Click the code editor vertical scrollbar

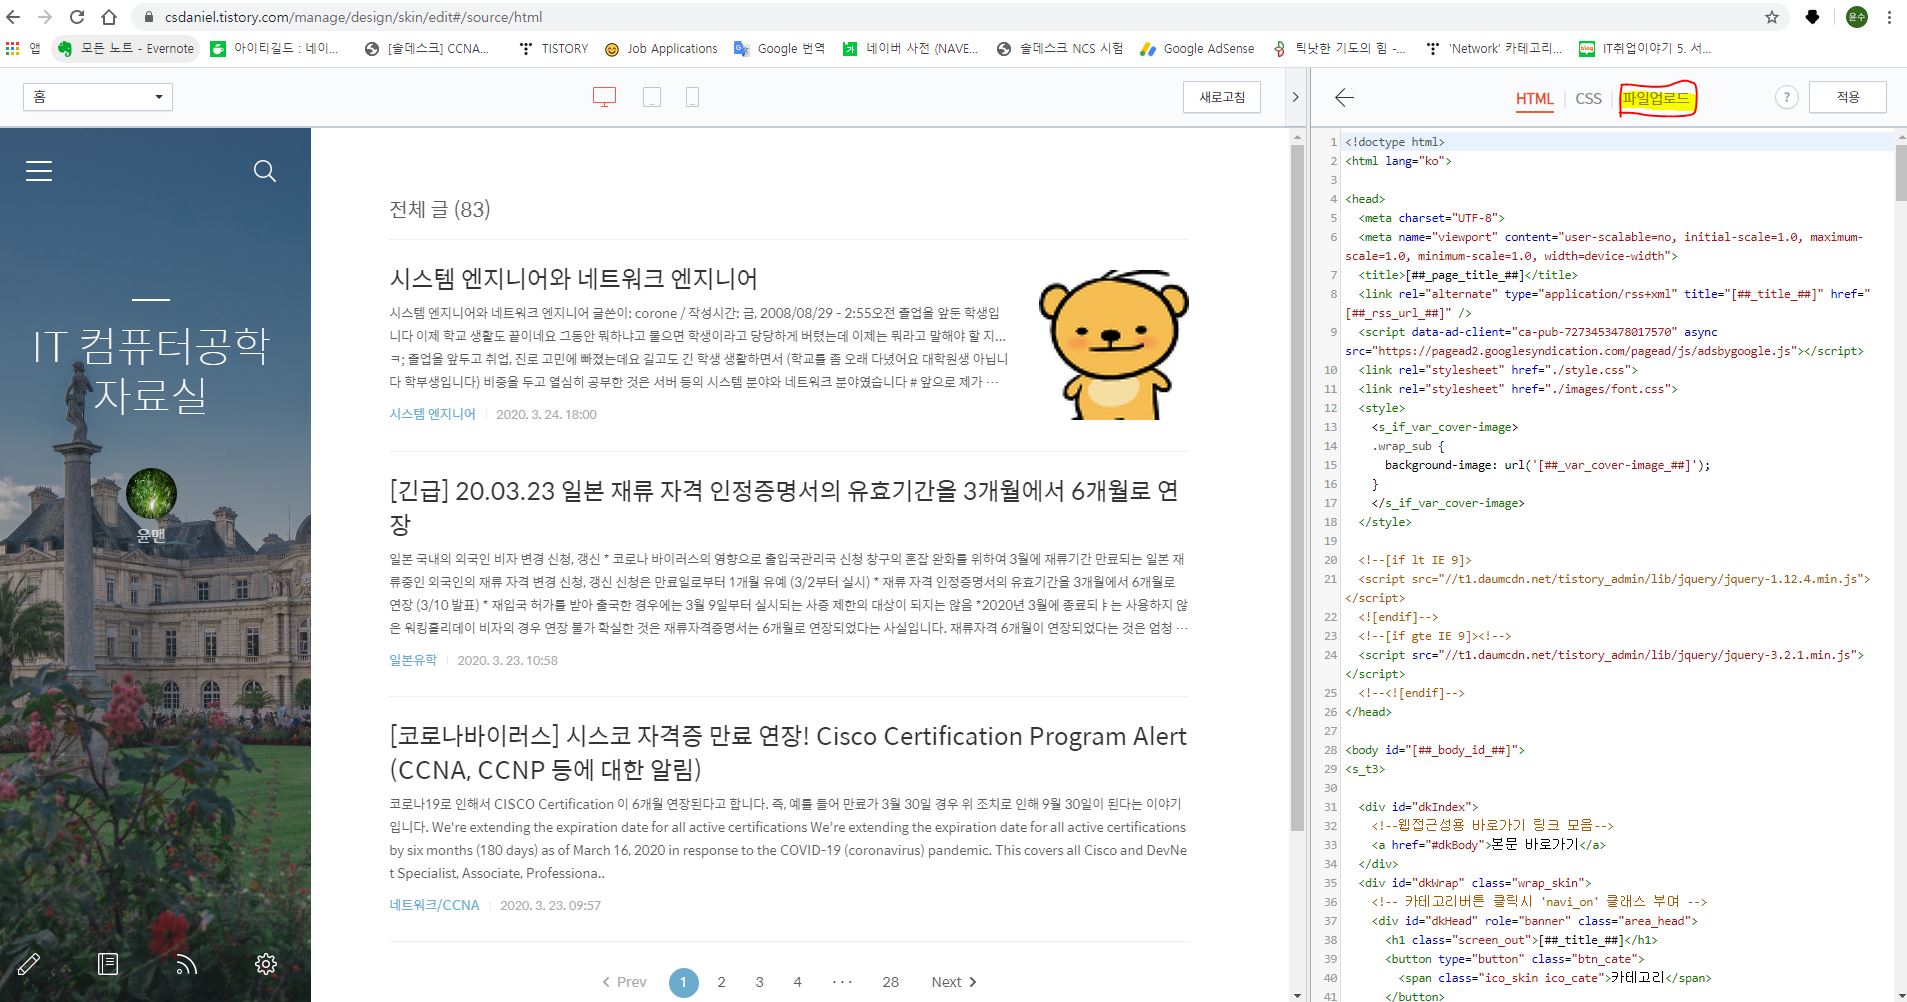click(1900, 174)
